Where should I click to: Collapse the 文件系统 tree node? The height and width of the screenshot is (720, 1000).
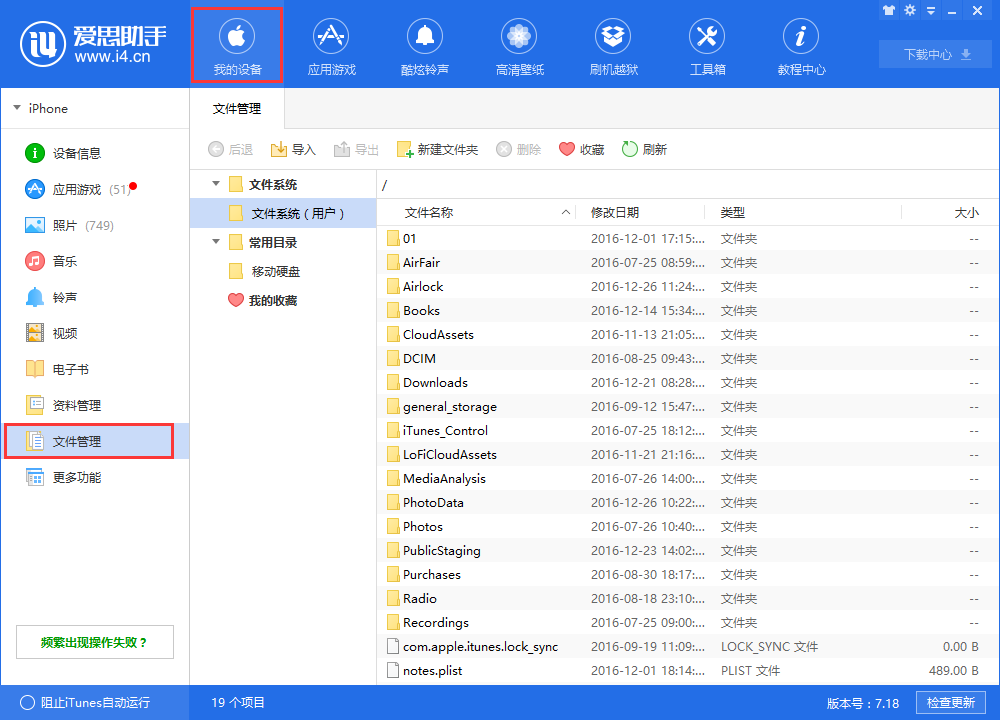215,184
